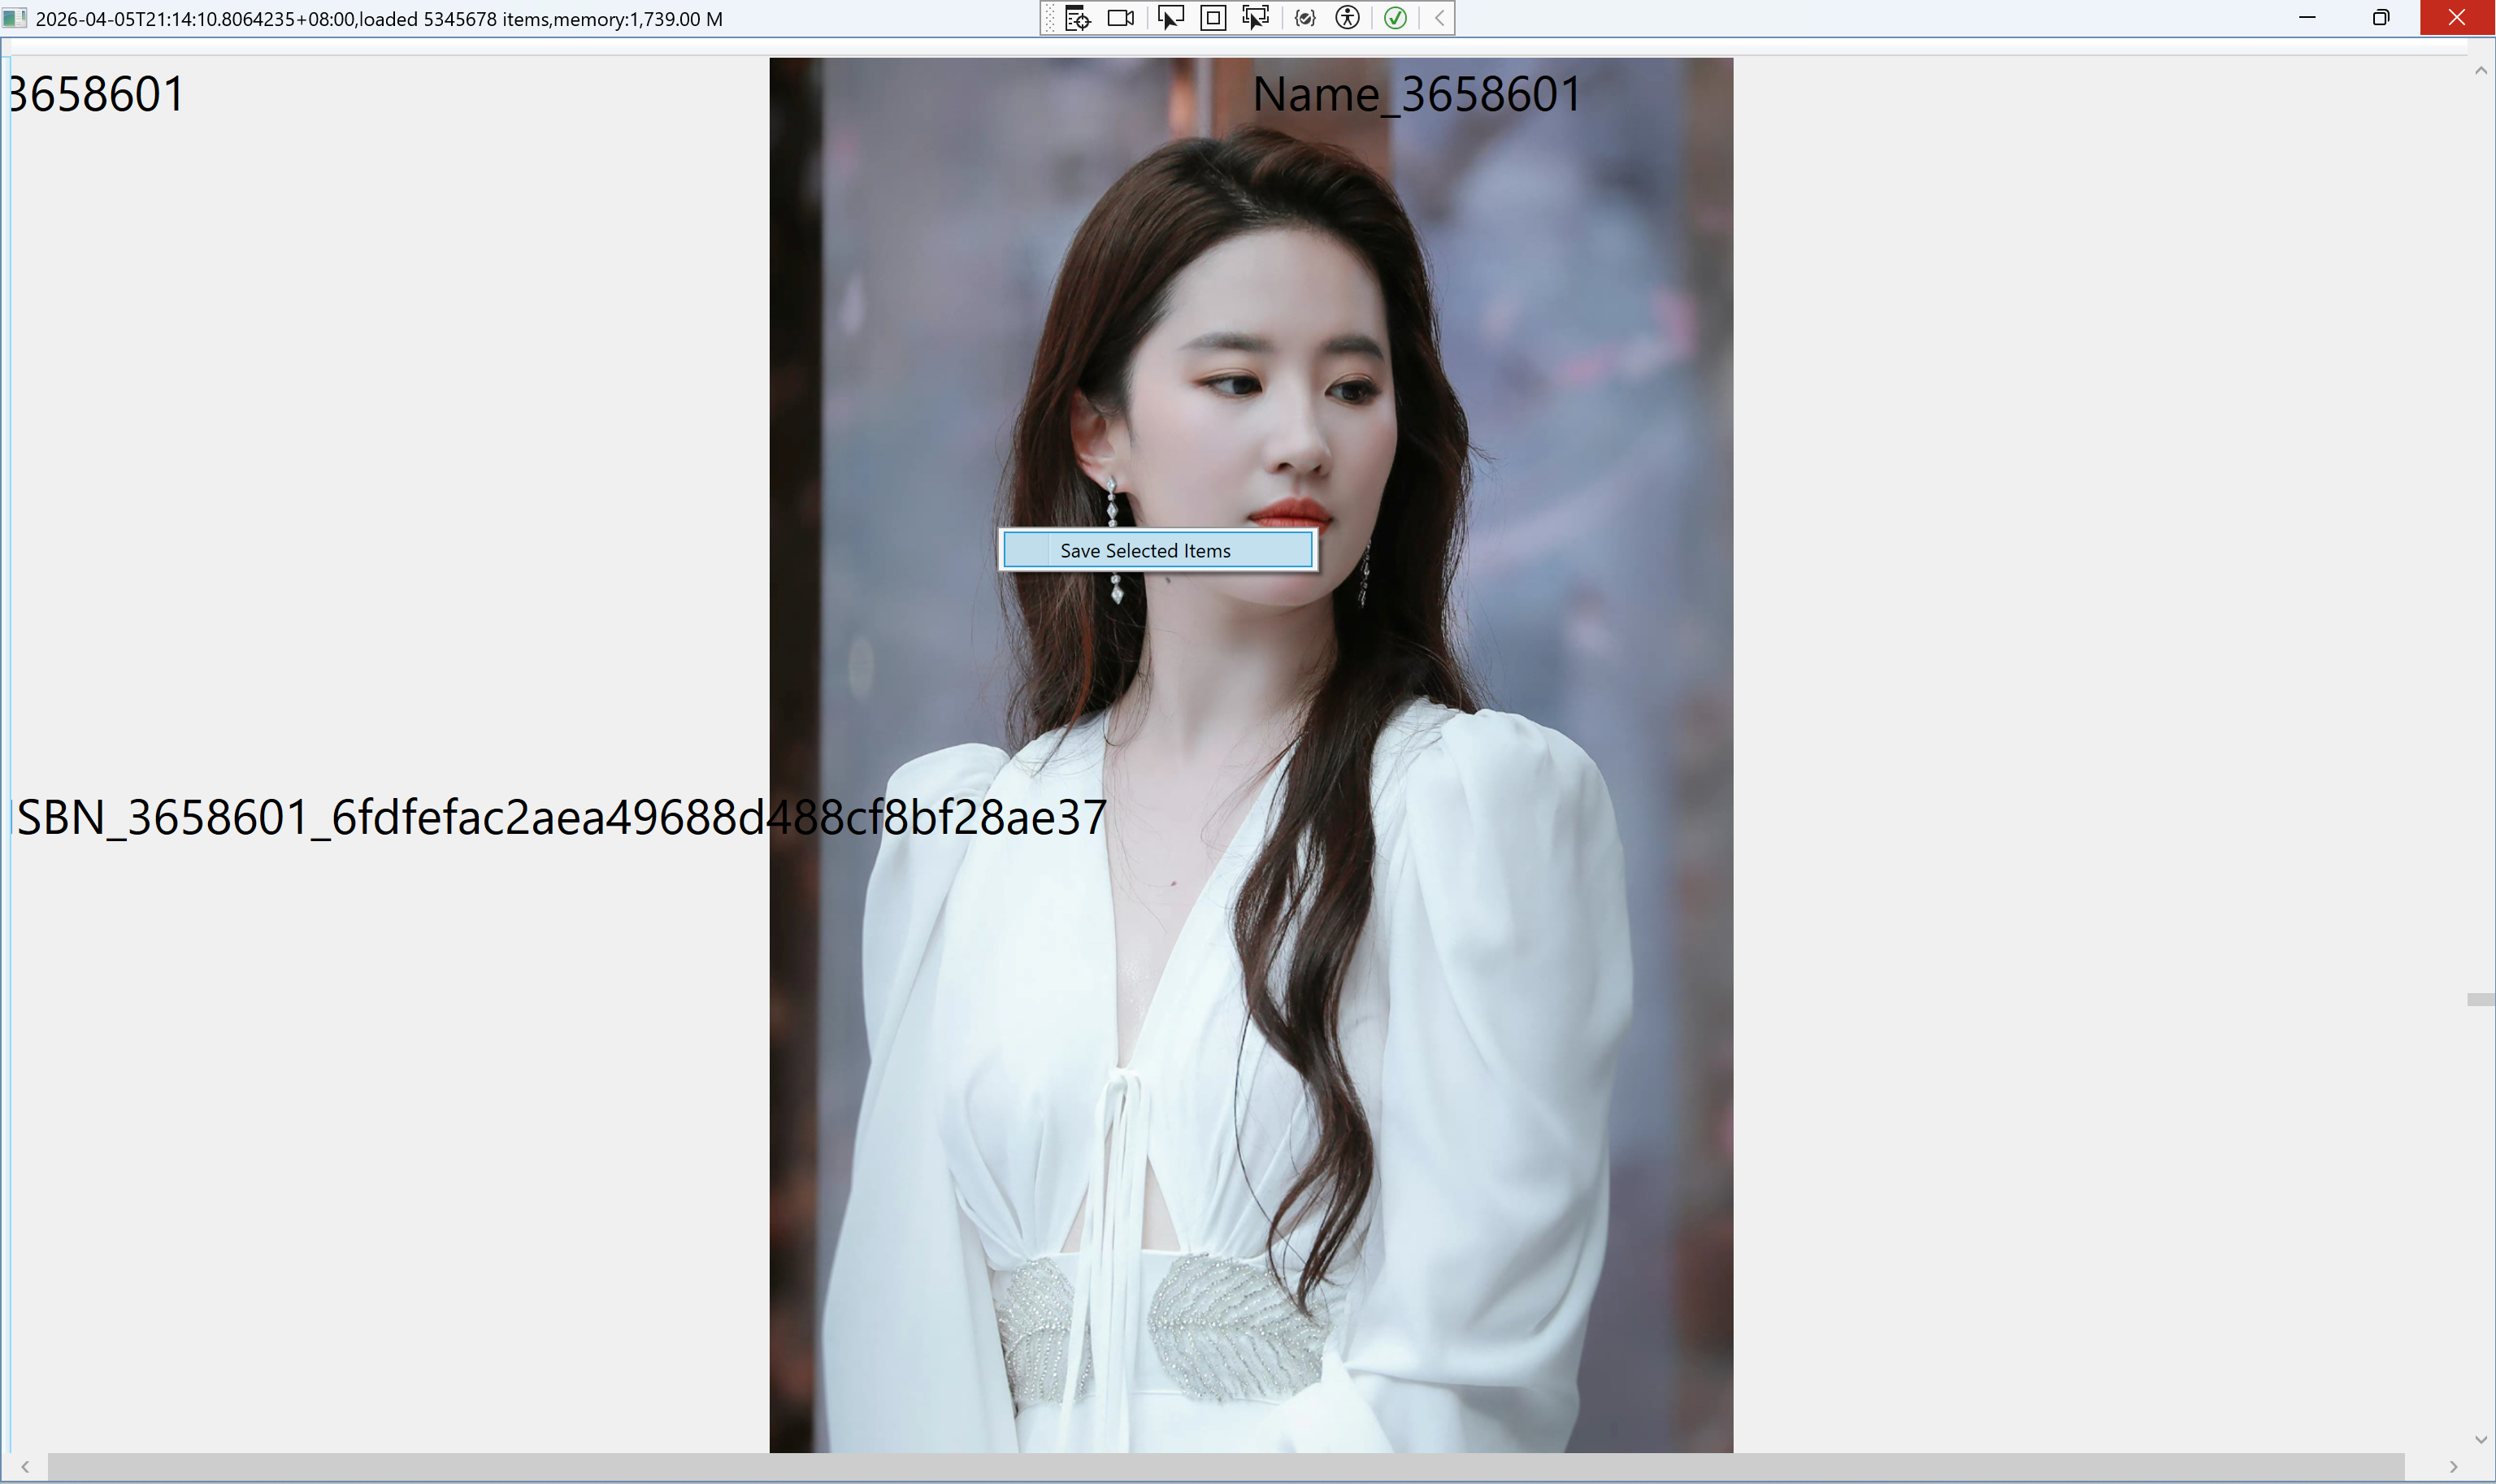
Task: Click horizontal scrollbar left arrow
Action: coord(25,1467)
